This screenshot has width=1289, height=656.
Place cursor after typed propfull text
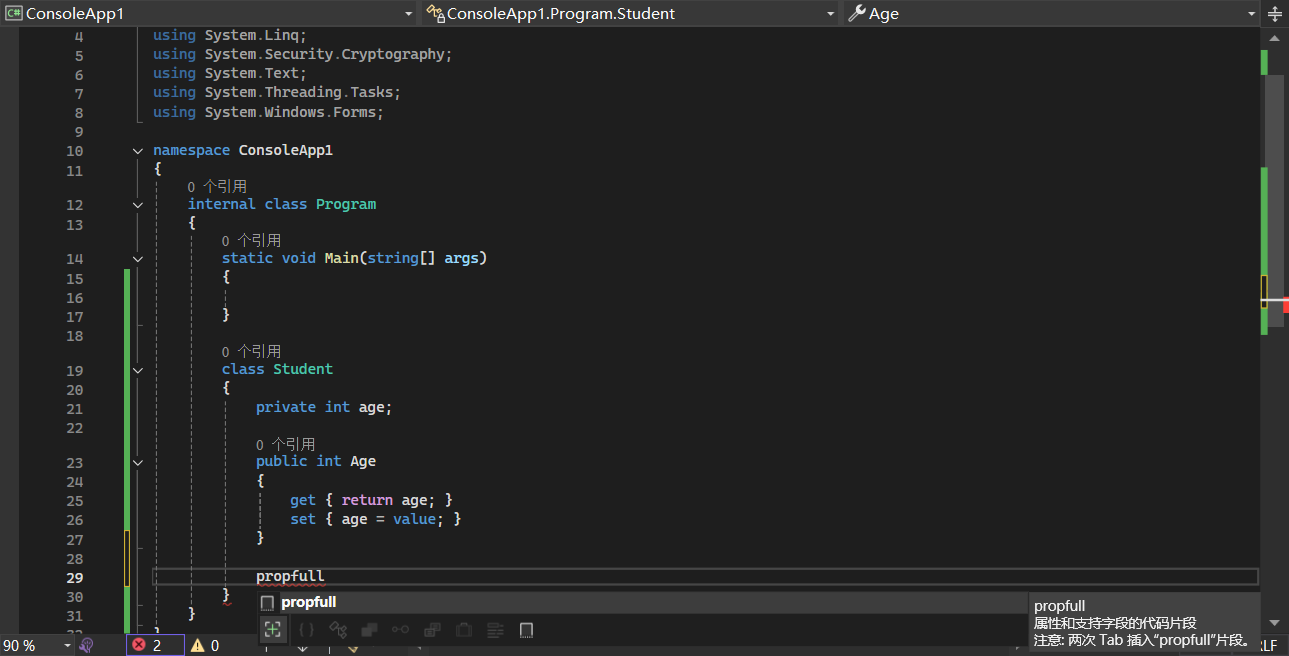325,576
